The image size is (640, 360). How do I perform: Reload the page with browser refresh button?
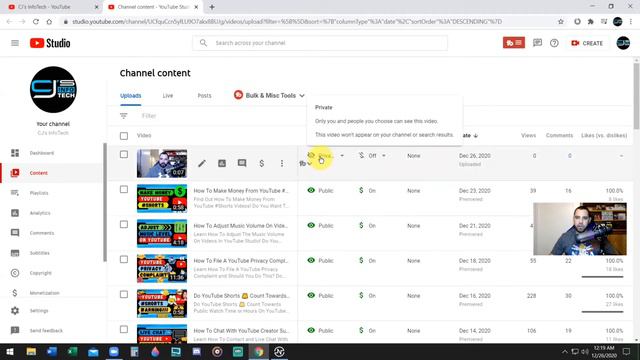click(36, 22)
